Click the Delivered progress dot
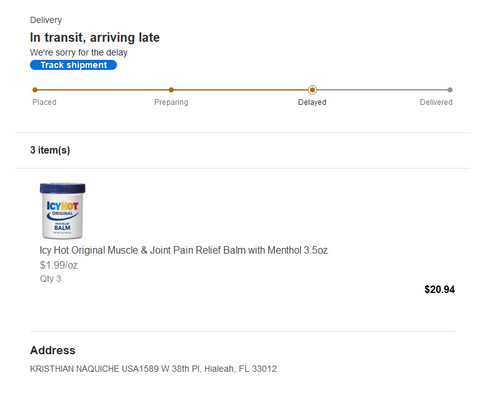The image size is (500, 416). tap(450, 90)
